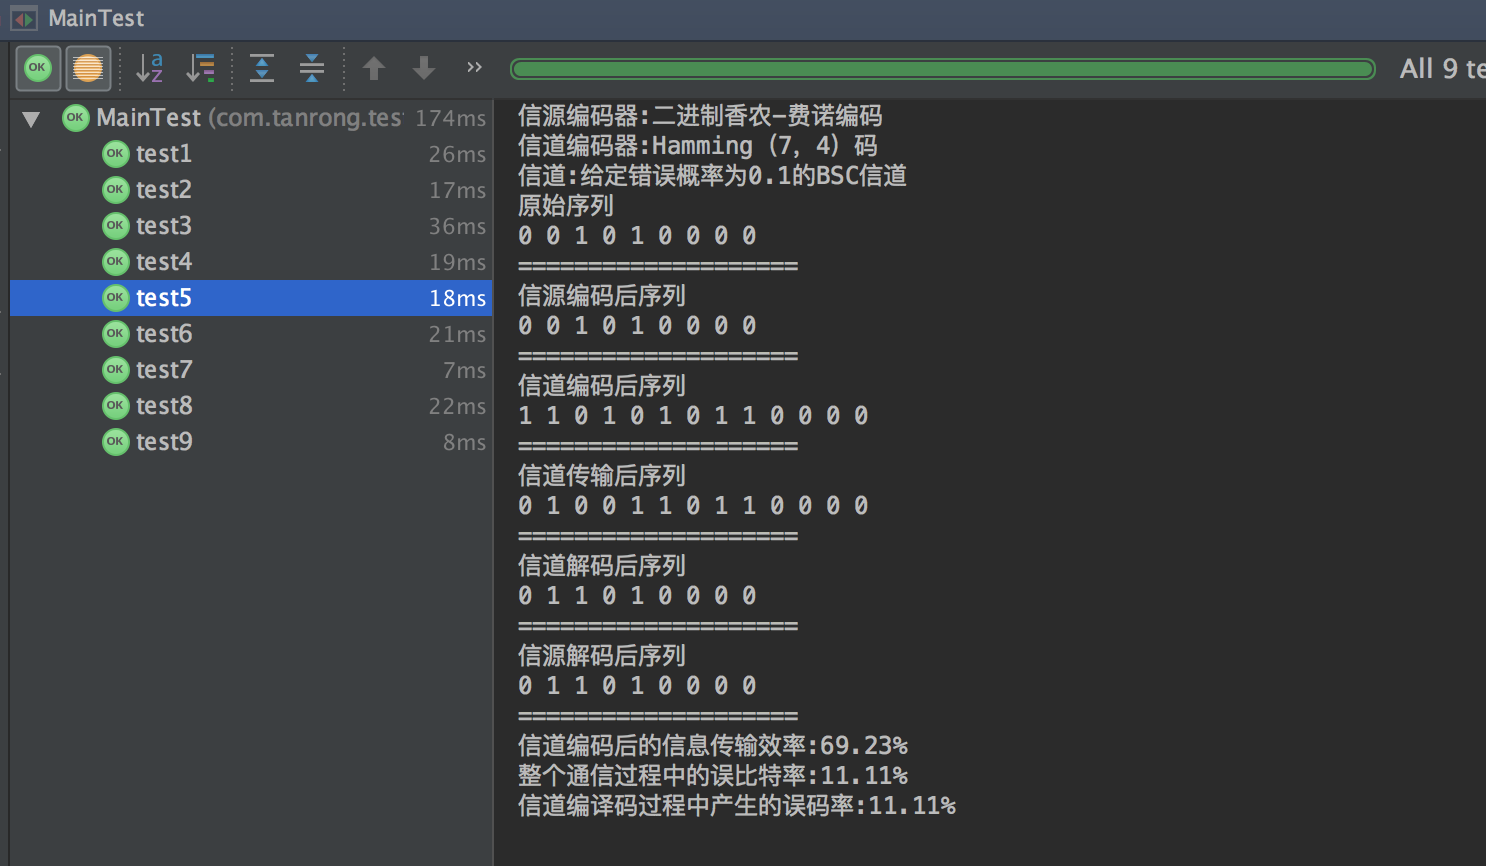Viewport: 1486px width, 866px height.
Task: Click the '信道编码后序列' heading
Action: tap(602, 386)
